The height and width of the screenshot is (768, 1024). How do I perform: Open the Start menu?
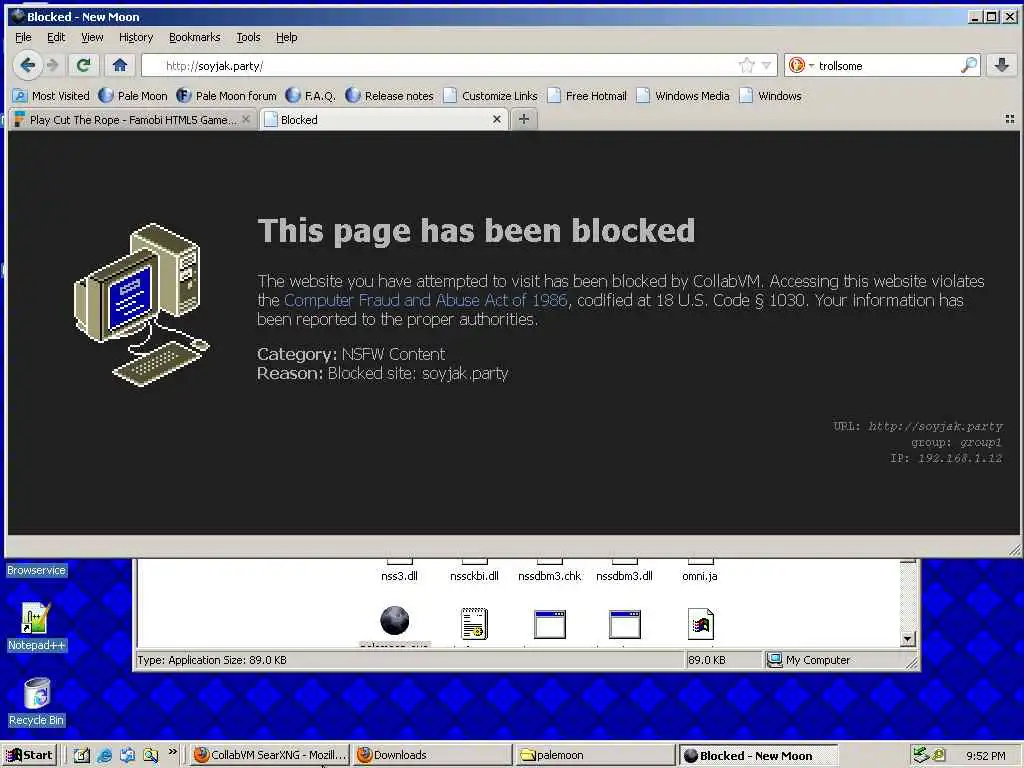click(29, 755)
